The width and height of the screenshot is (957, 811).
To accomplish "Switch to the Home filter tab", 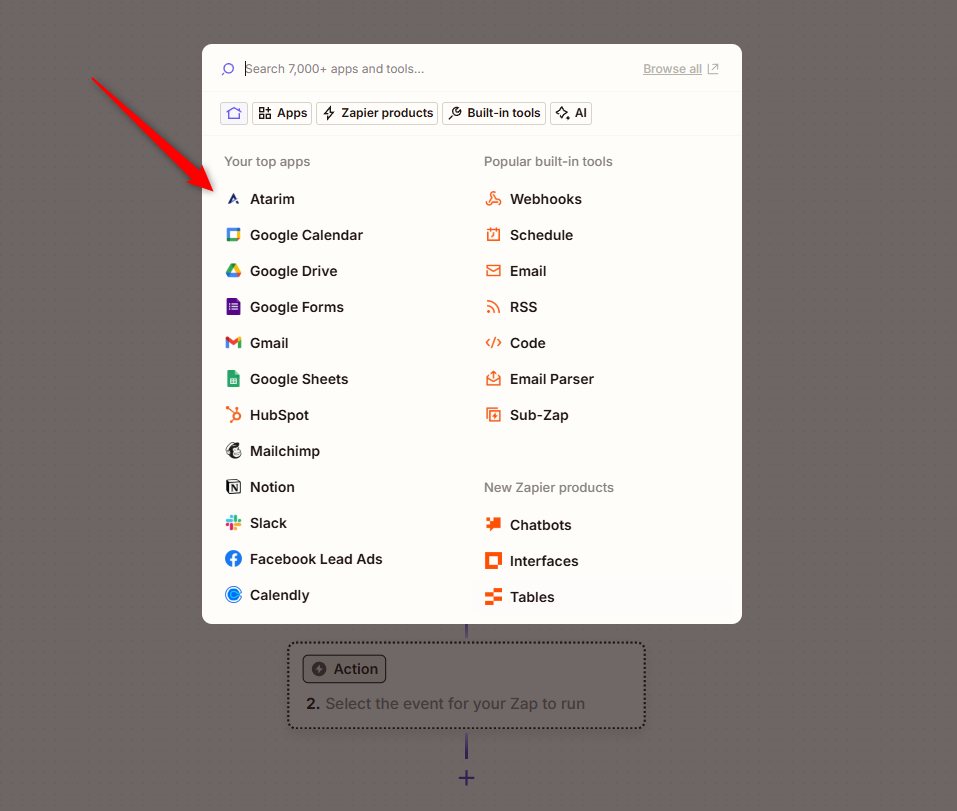I will (x=234, y=113).
